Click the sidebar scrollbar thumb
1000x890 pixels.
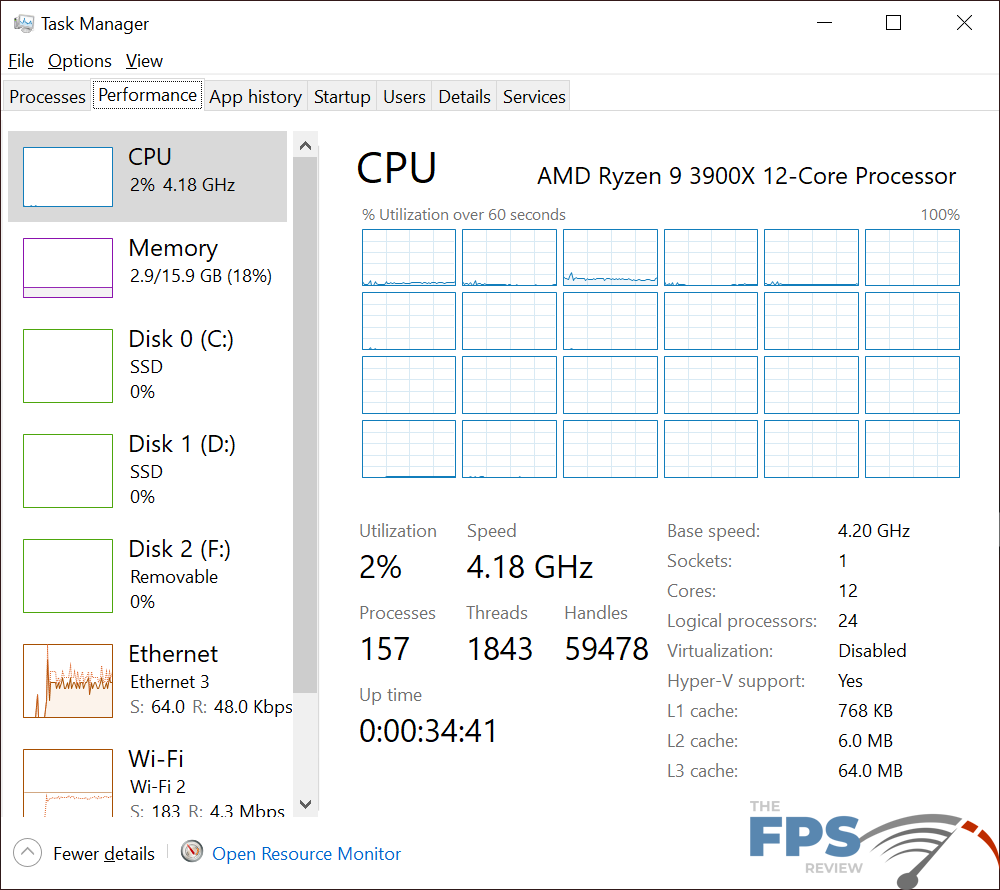point(305,425)
